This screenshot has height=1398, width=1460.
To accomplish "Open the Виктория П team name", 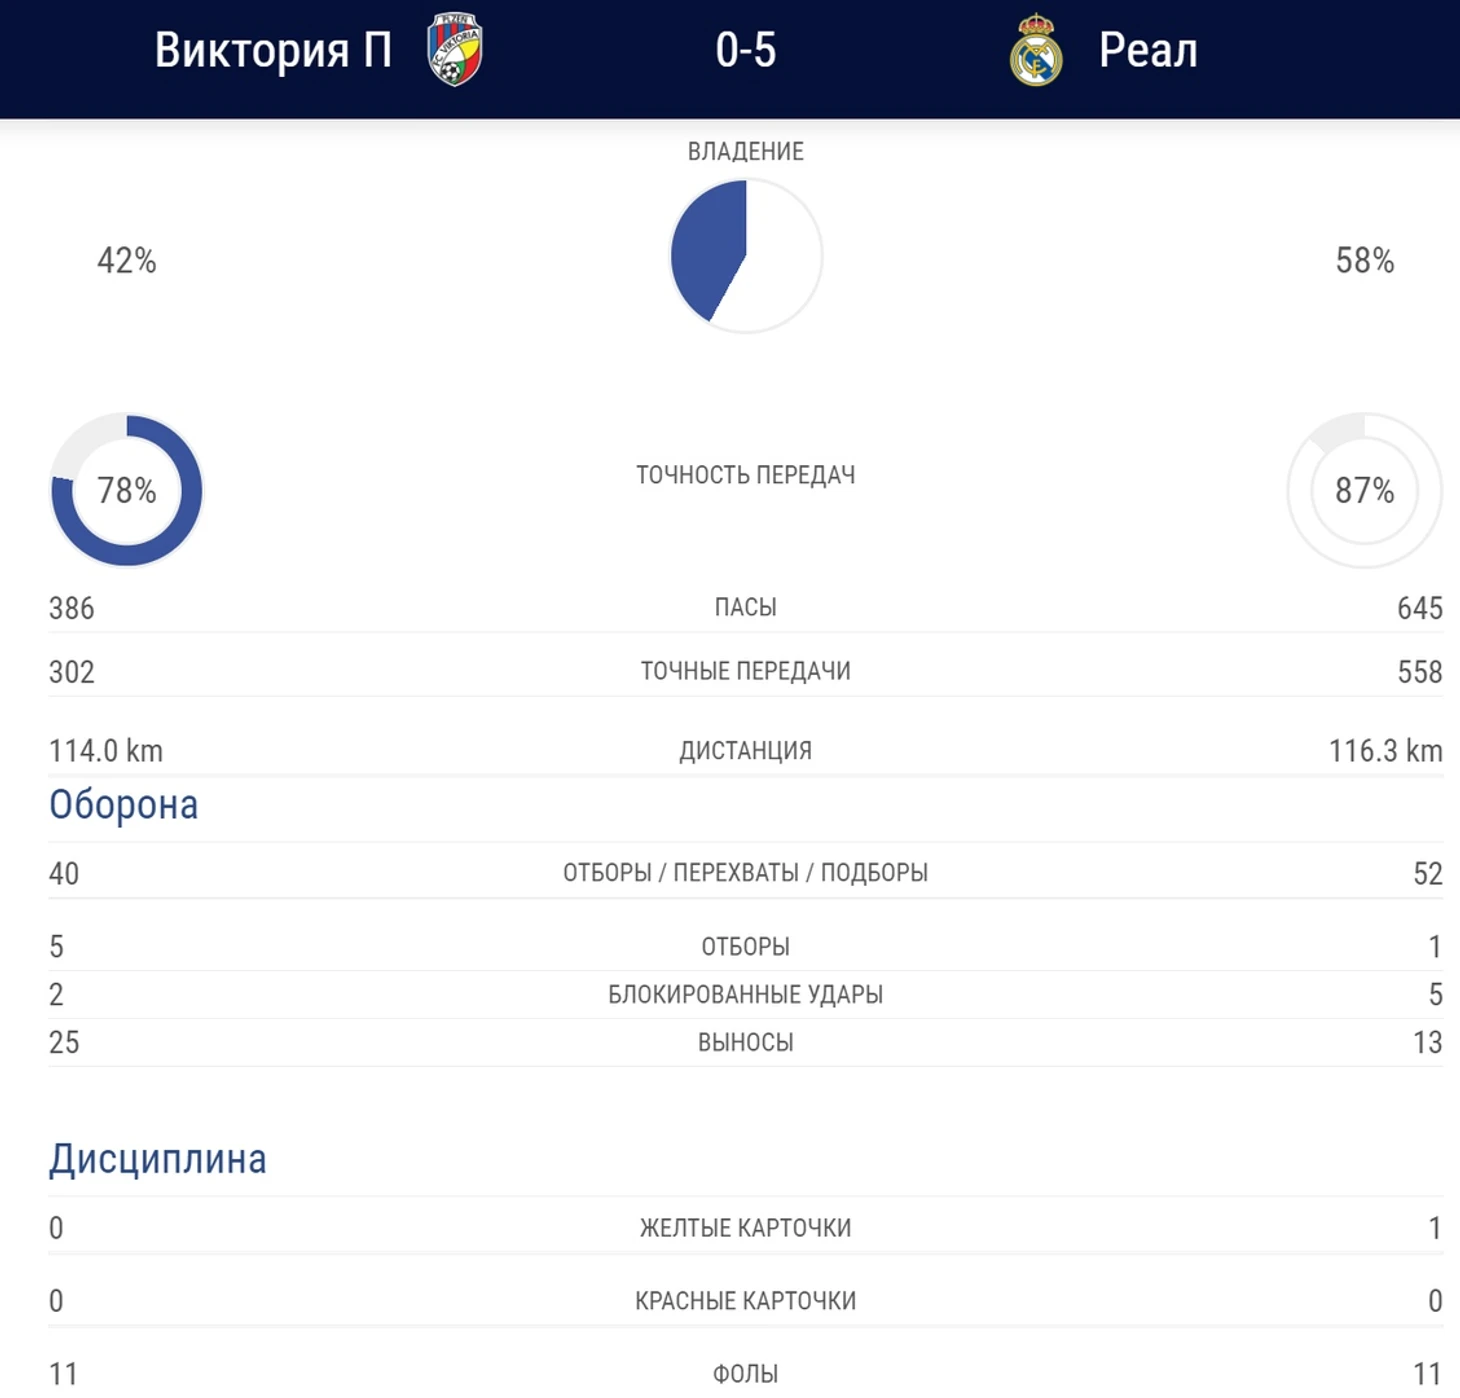I will pyautogui.click(x=273, y=50).
